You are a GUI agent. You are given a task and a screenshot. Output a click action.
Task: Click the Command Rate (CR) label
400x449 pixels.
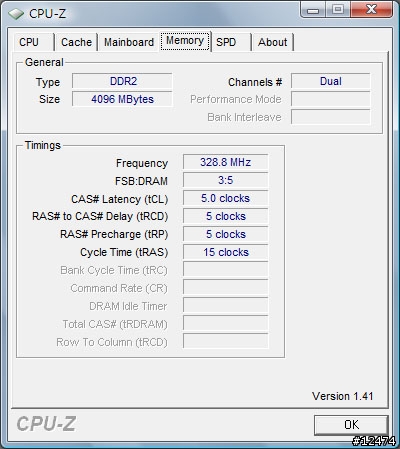(119, 289)
